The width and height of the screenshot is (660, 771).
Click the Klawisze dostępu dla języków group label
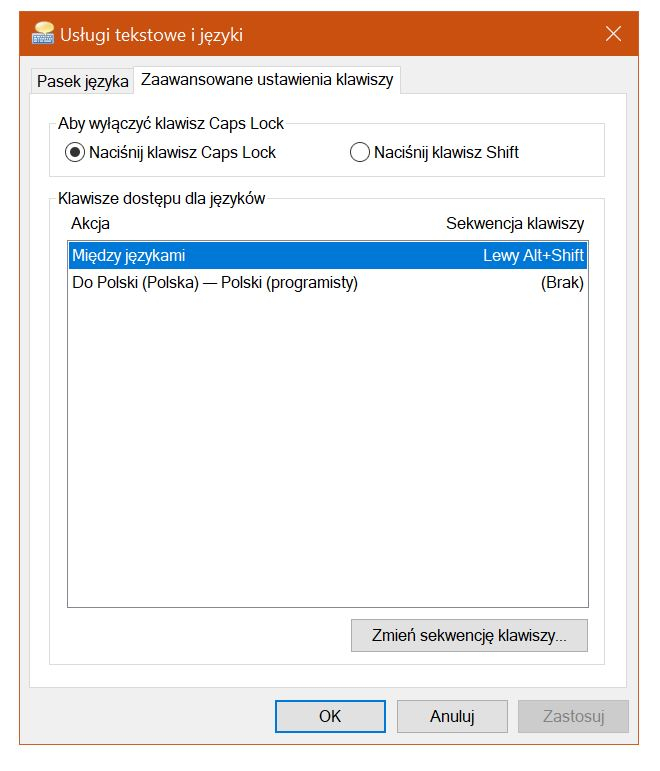pos(162,198)
